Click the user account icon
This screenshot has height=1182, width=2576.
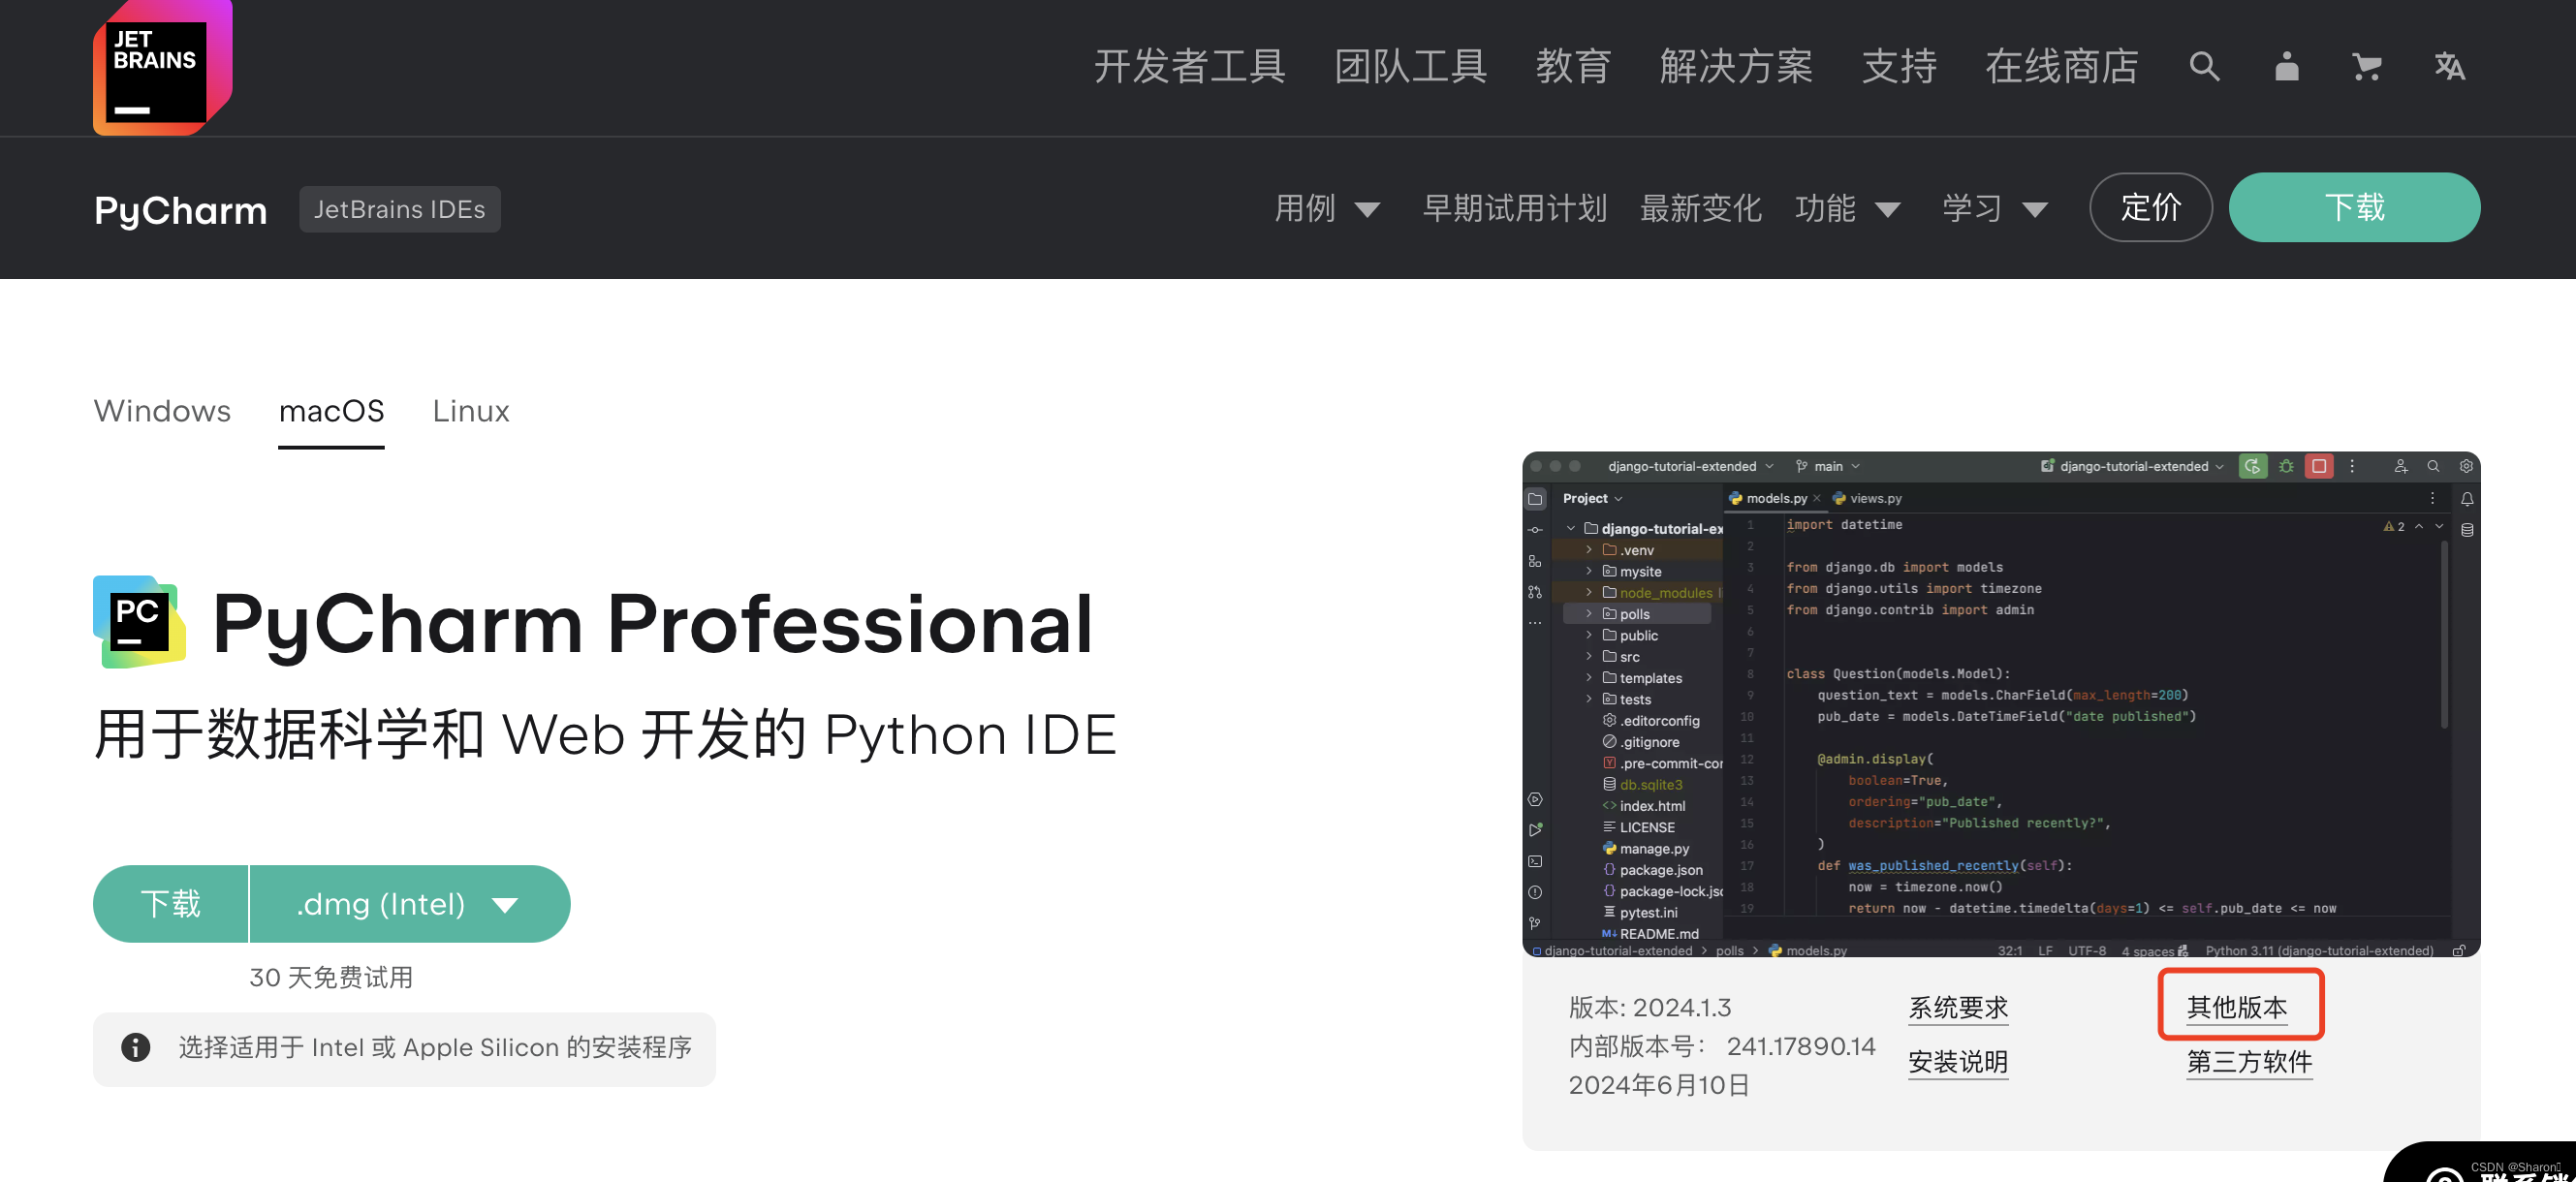[2286, 67]
